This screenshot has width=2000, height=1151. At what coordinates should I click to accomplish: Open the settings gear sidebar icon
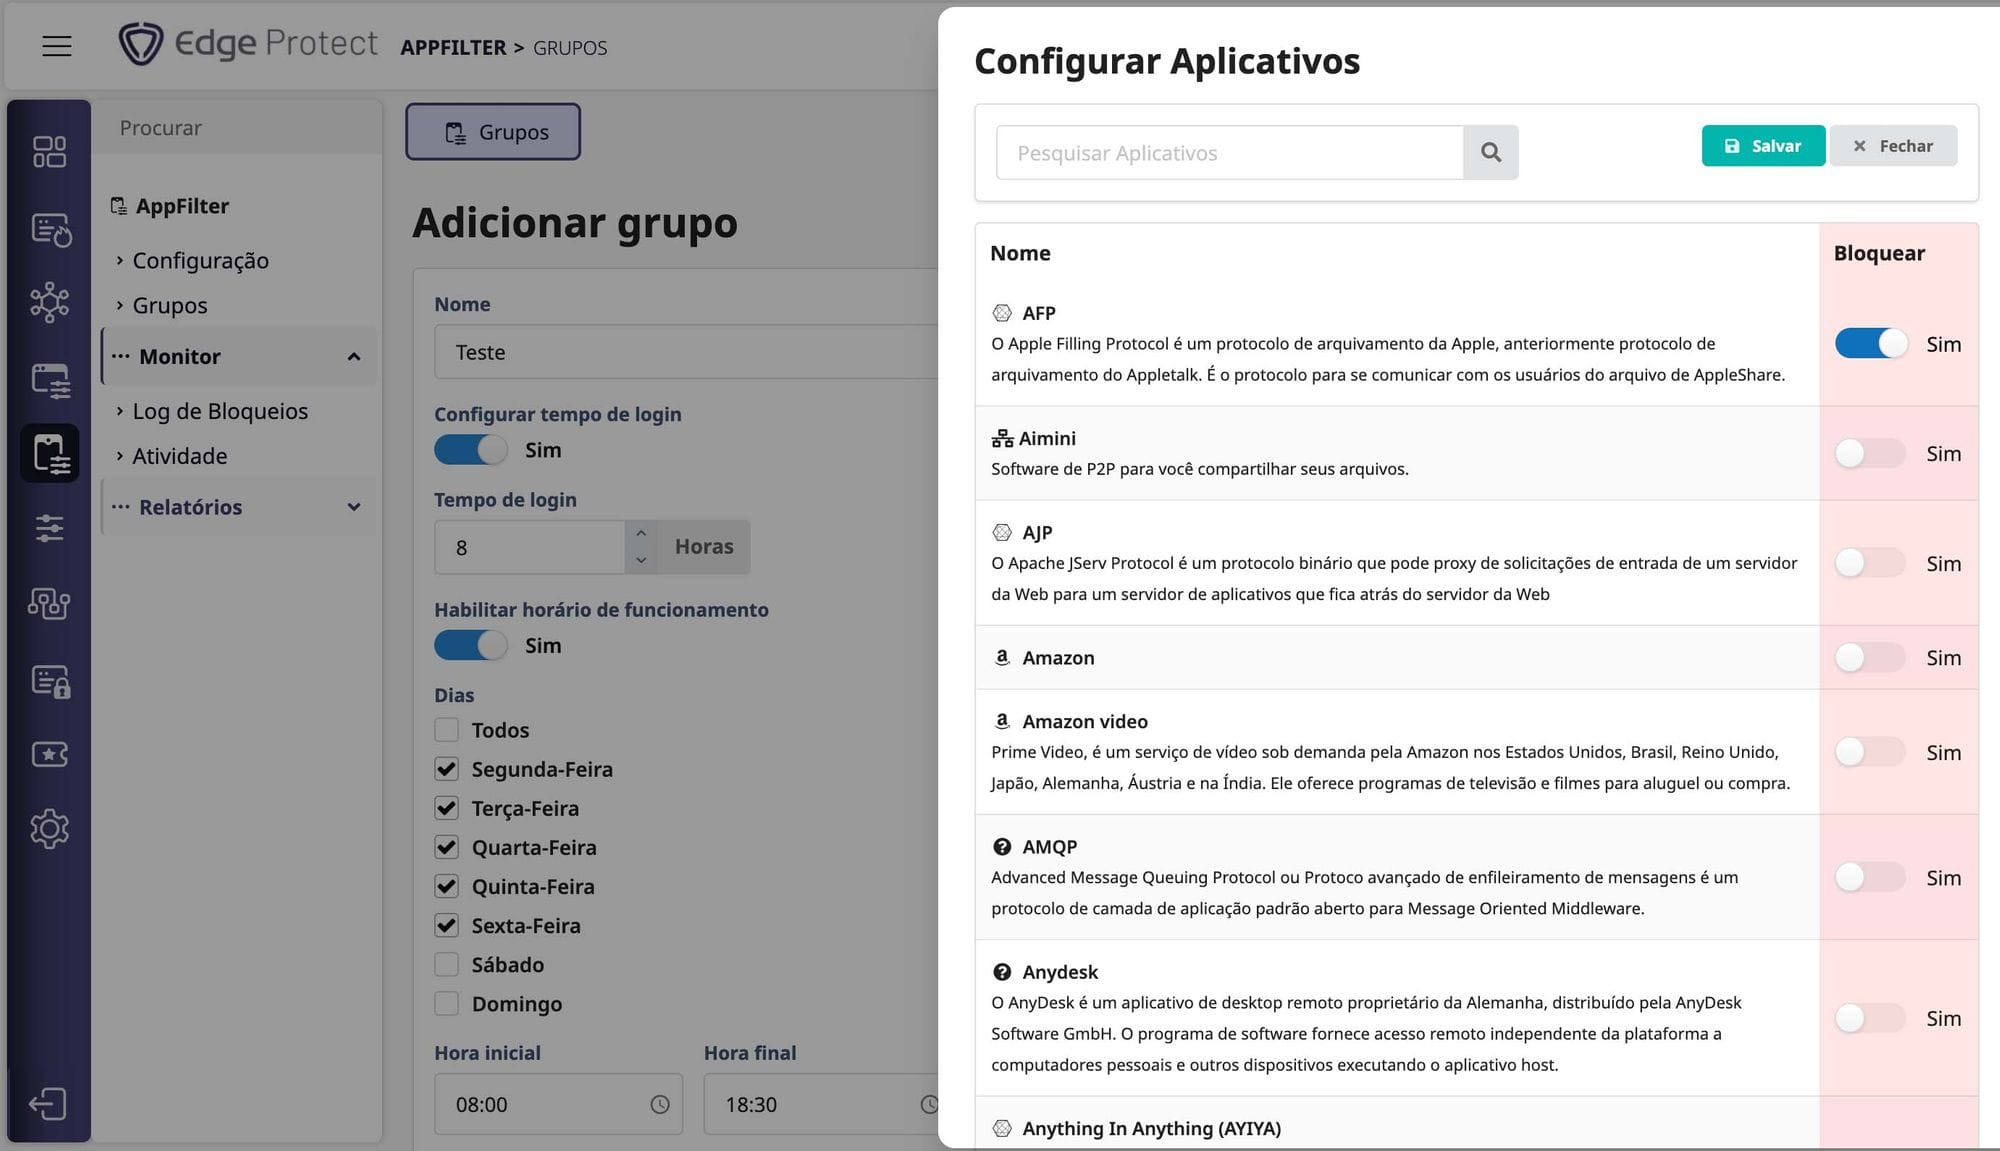(x=49, y=829)
